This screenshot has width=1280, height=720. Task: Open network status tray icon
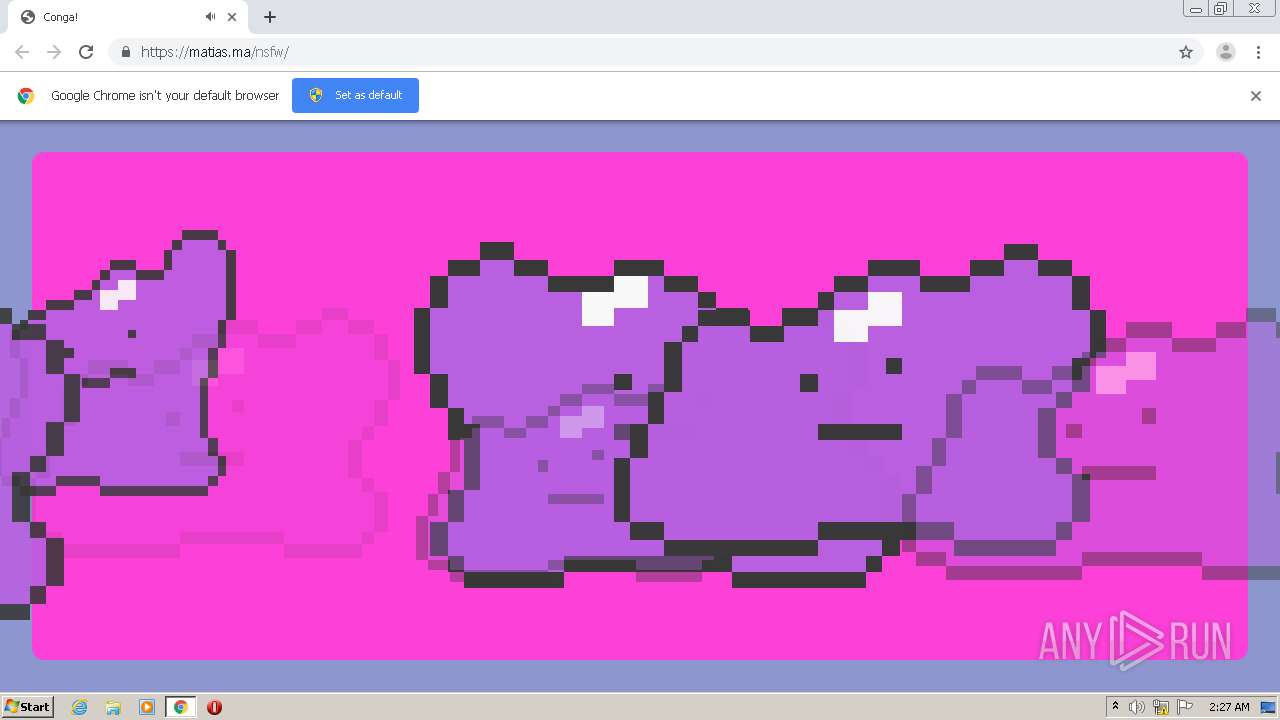(x=1161, y=707)
